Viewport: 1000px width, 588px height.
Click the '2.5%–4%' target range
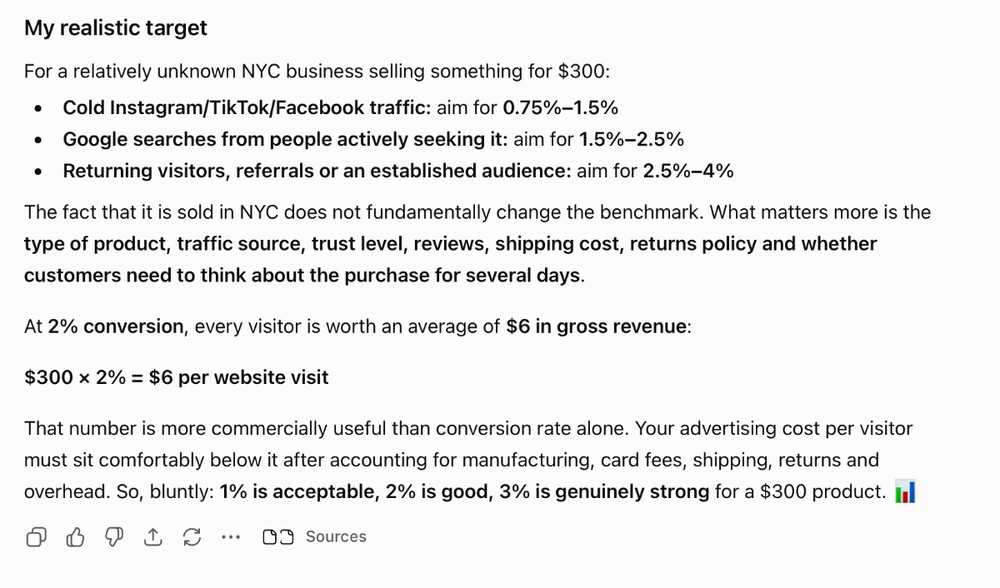[688, 171]
